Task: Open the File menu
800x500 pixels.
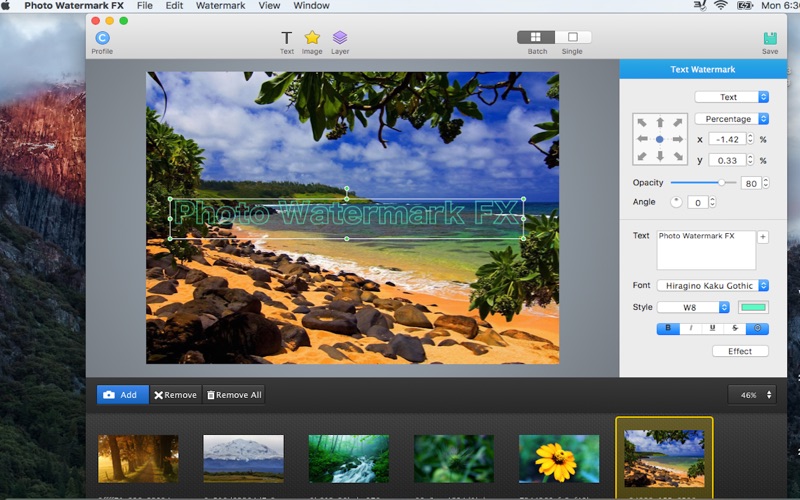Action: pos(144,6)
